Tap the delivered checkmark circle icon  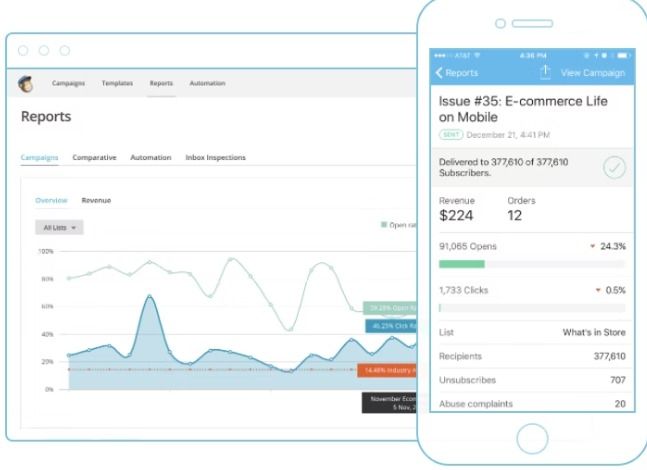point(614,168)
